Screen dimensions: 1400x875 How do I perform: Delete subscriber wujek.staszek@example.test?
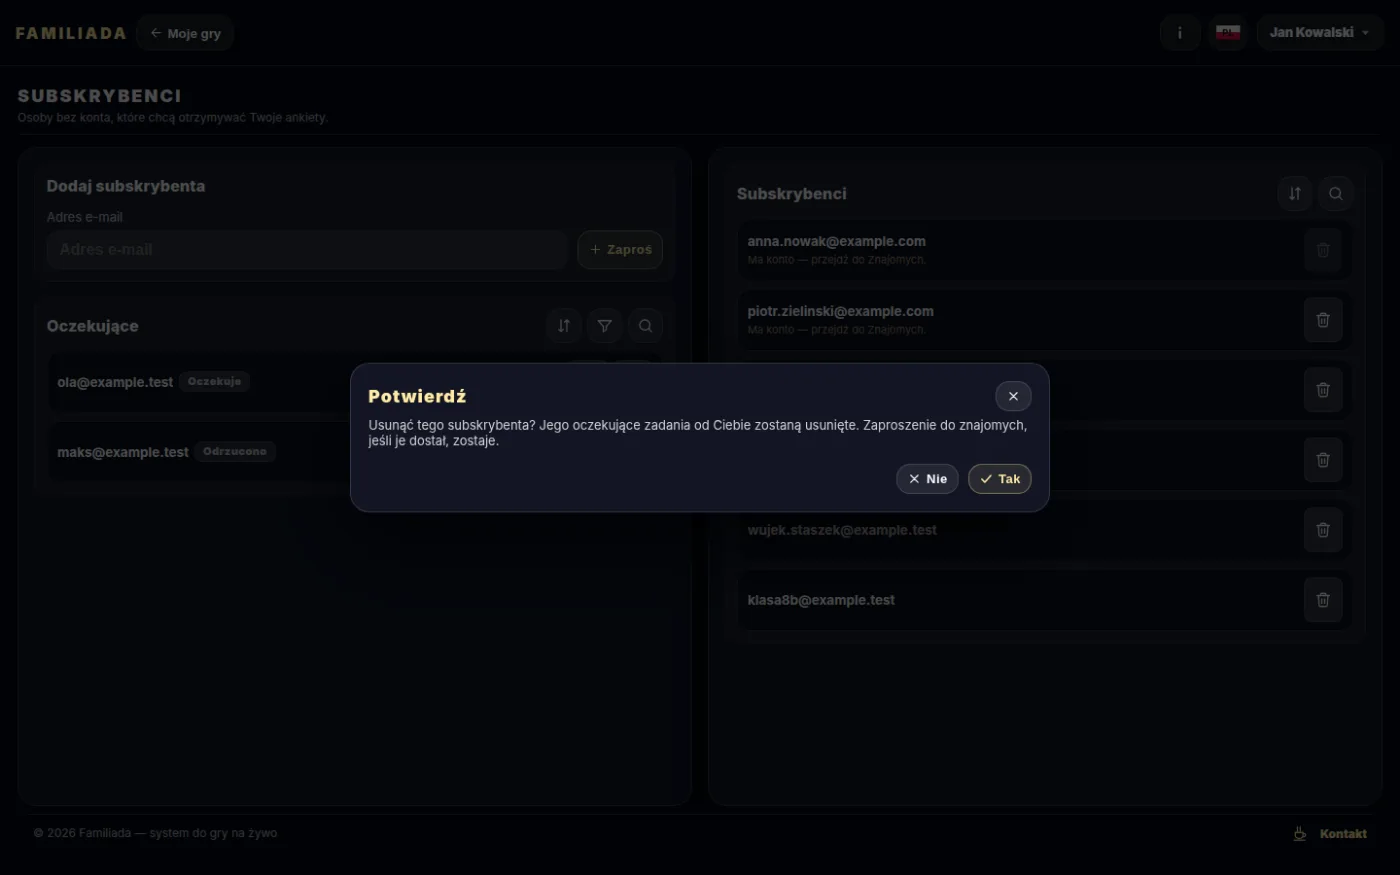point(1323,530)
